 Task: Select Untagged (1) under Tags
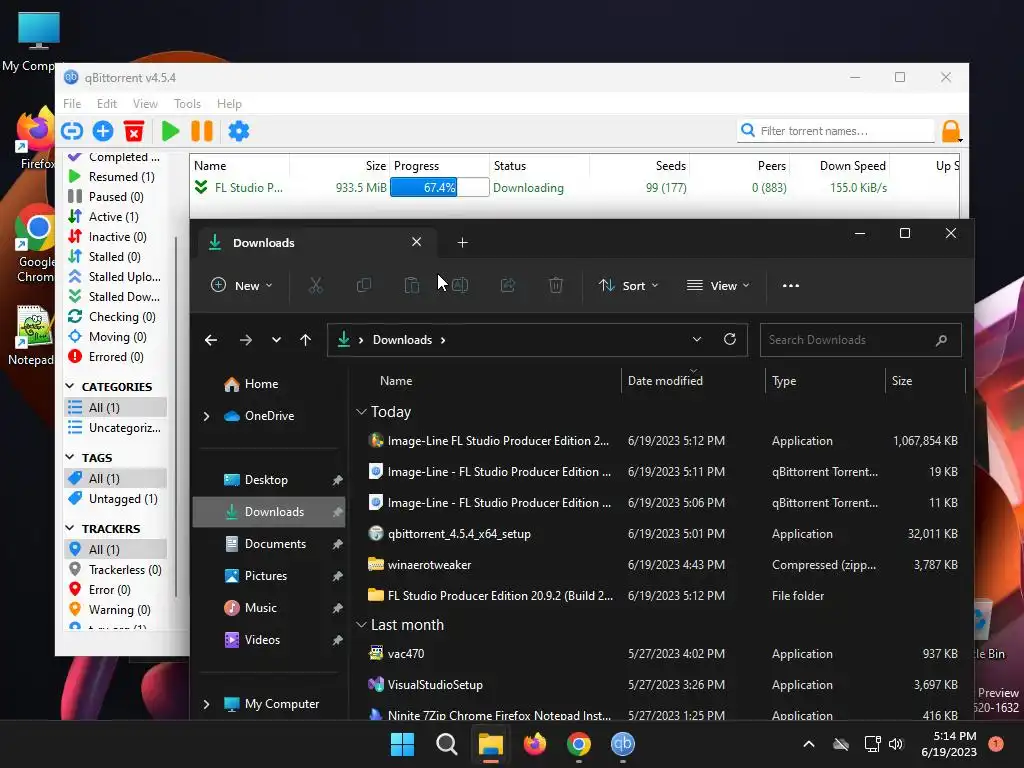click(x=116, y=499)
